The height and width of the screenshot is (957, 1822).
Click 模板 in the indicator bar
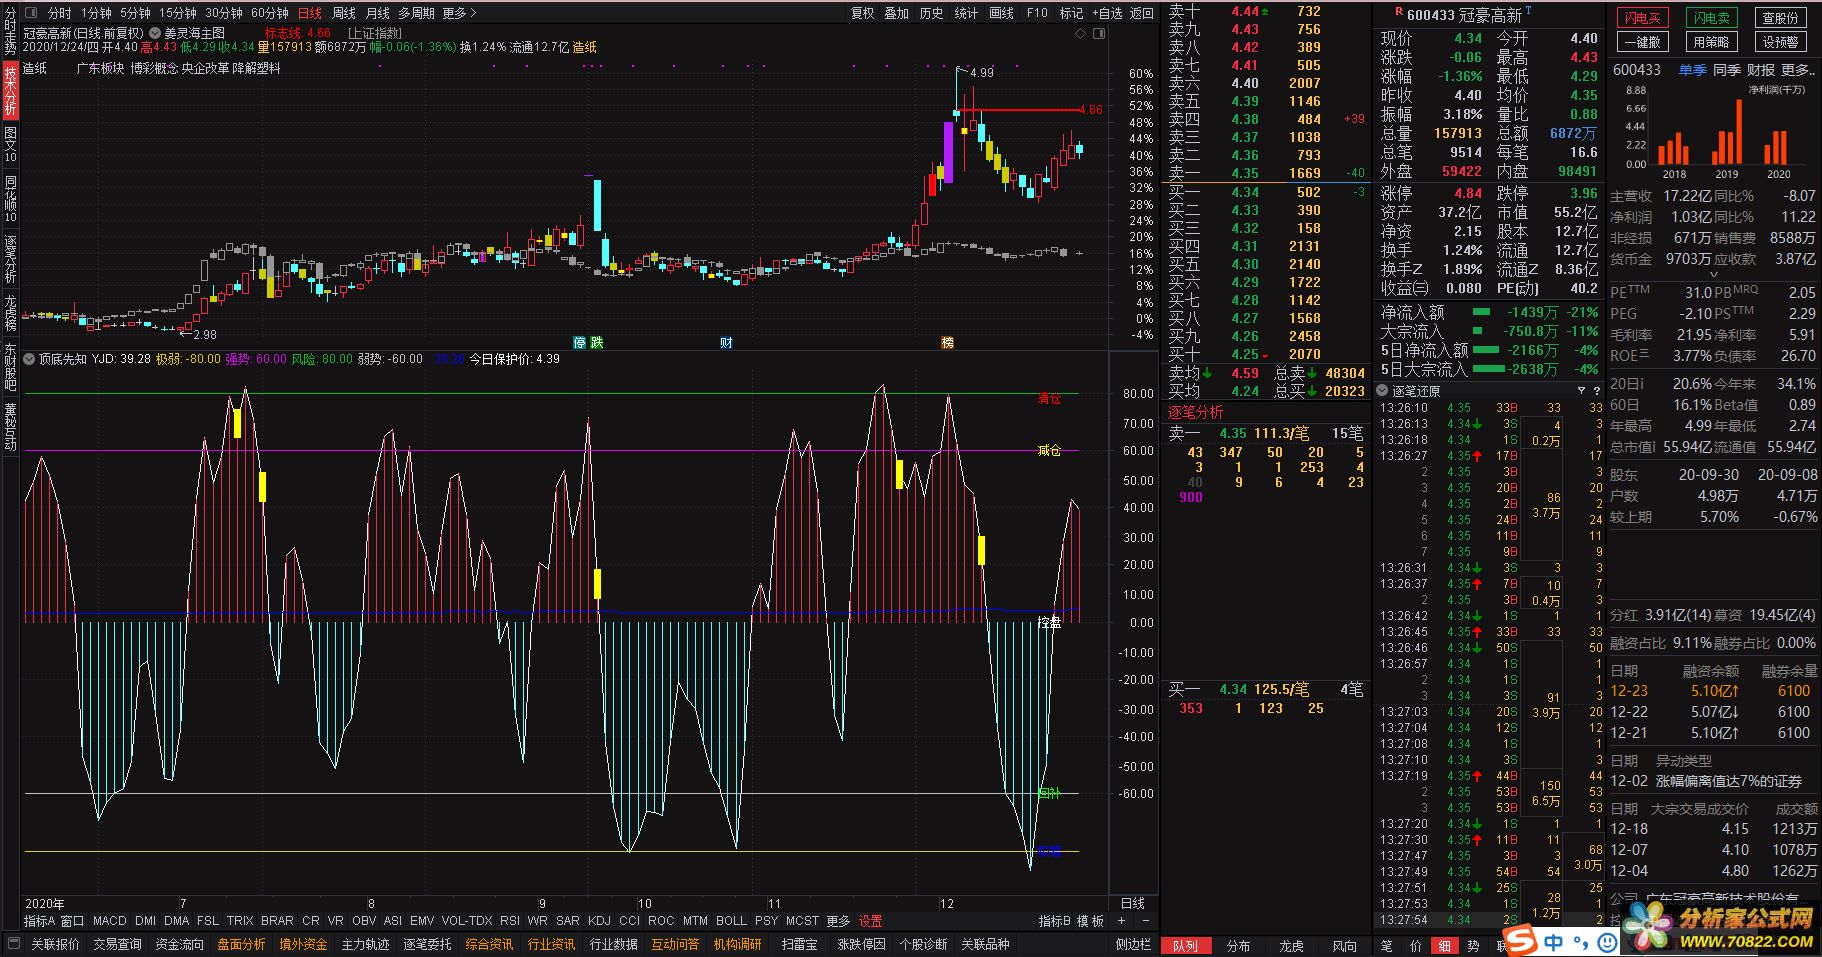[x=1091, y=920]
